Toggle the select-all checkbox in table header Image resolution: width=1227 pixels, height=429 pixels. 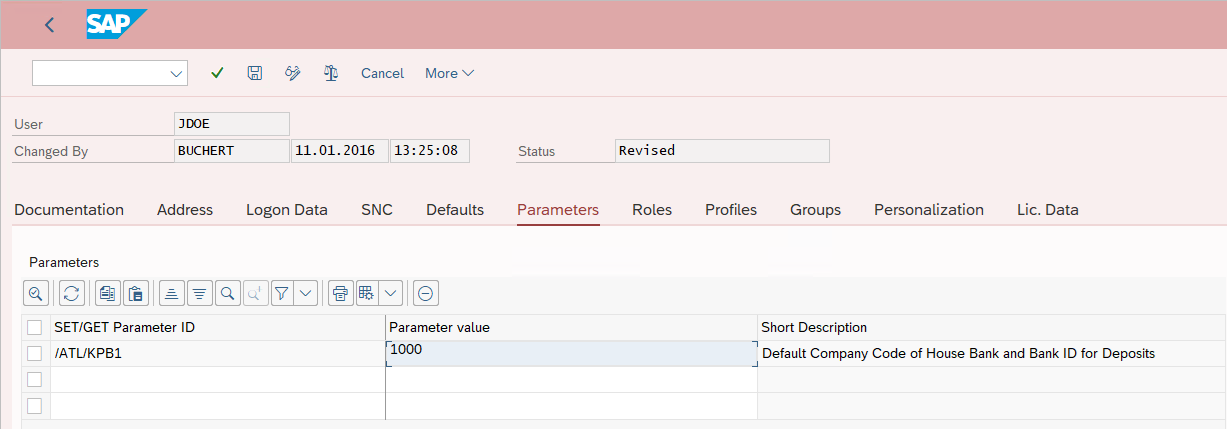click(x=35, y=327)
